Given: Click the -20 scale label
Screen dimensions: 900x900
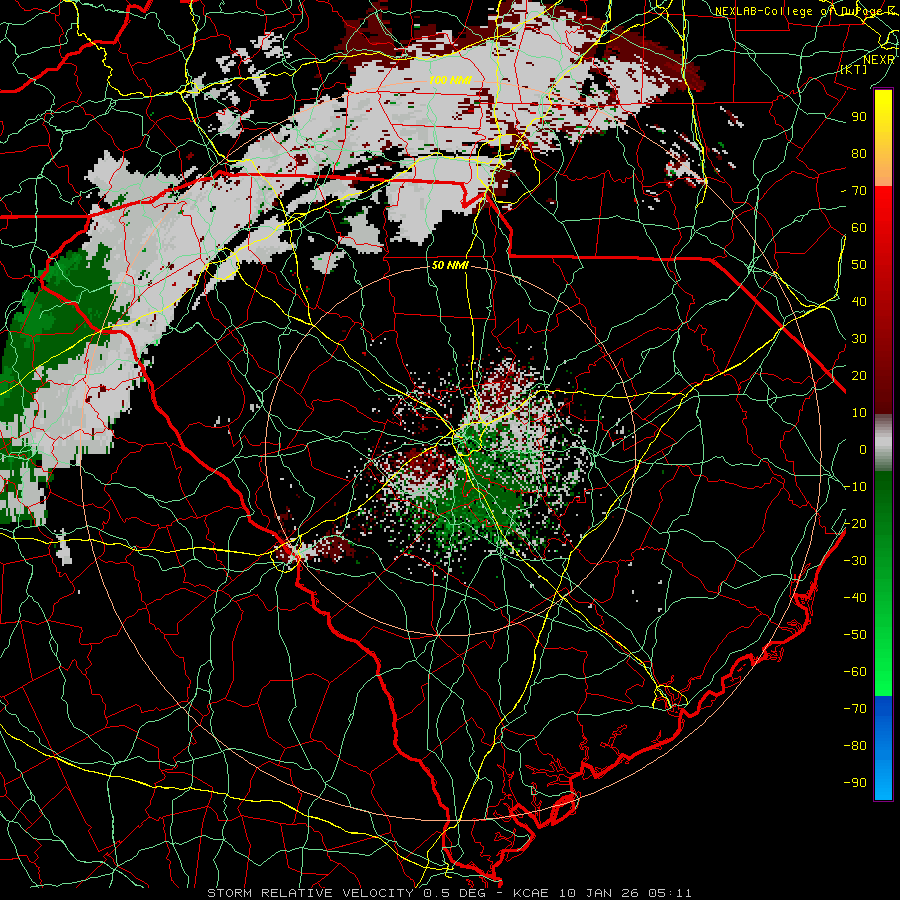Looking at the screenshot, I should pos(855,523).
